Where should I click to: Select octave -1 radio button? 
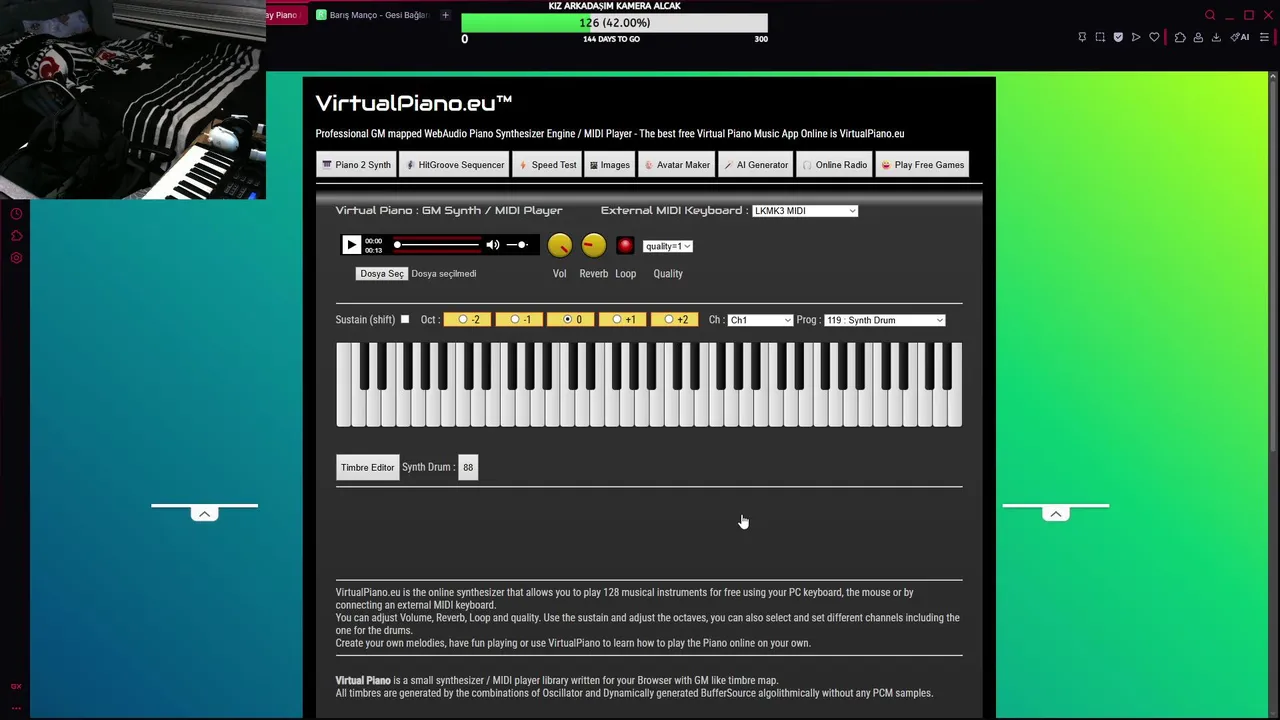coord(514,320)
